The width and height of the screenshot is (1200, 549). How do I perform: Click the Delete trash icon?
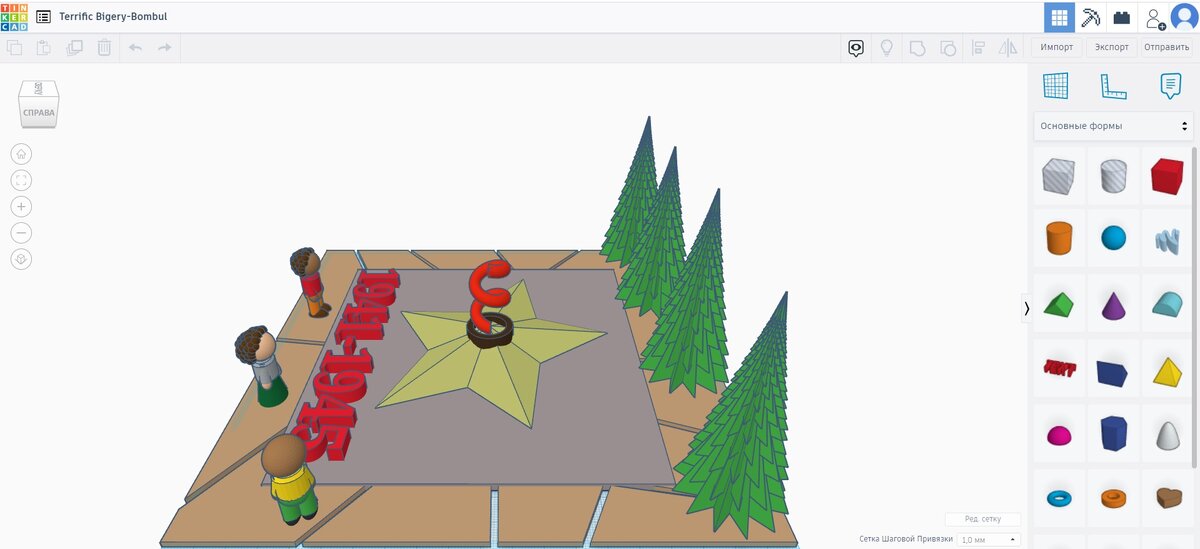[x=104, y=47]
